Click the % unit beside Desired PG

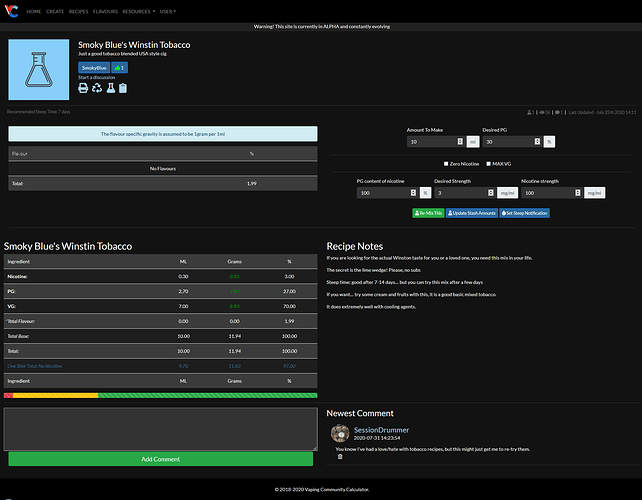pos(549,142)
